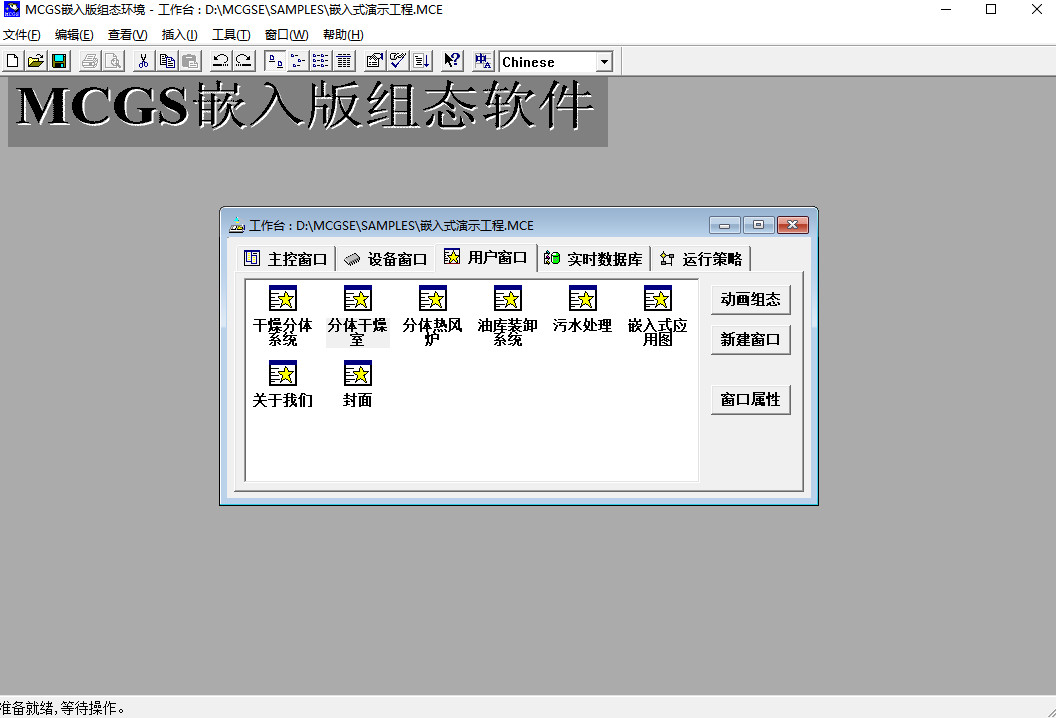The height and width of the screenshot is (718, 1056).
Task: Activate the context help arrow icon
Action: tap(452, 61)
